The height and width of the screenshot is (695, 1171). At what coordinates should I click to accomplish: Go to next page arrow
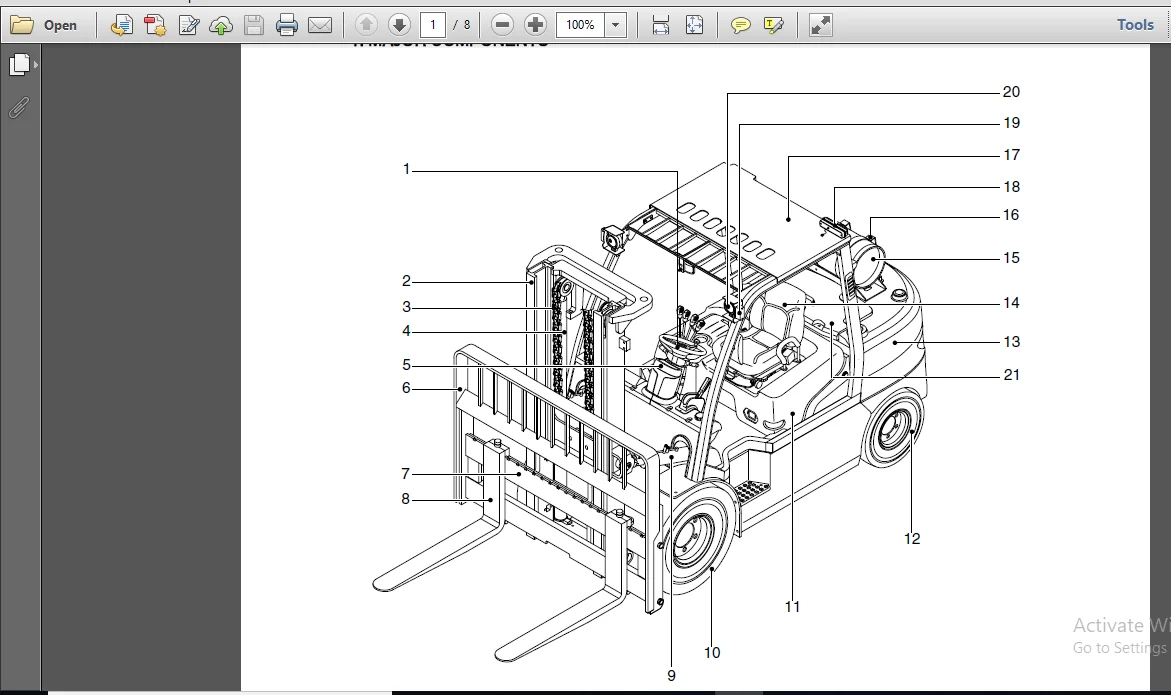(400, 25)
